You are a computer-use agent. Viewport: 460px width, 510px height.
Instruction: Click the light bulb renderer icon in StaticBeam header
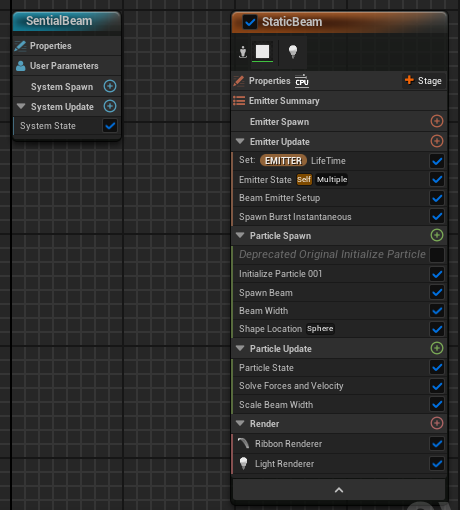point(293,52)
